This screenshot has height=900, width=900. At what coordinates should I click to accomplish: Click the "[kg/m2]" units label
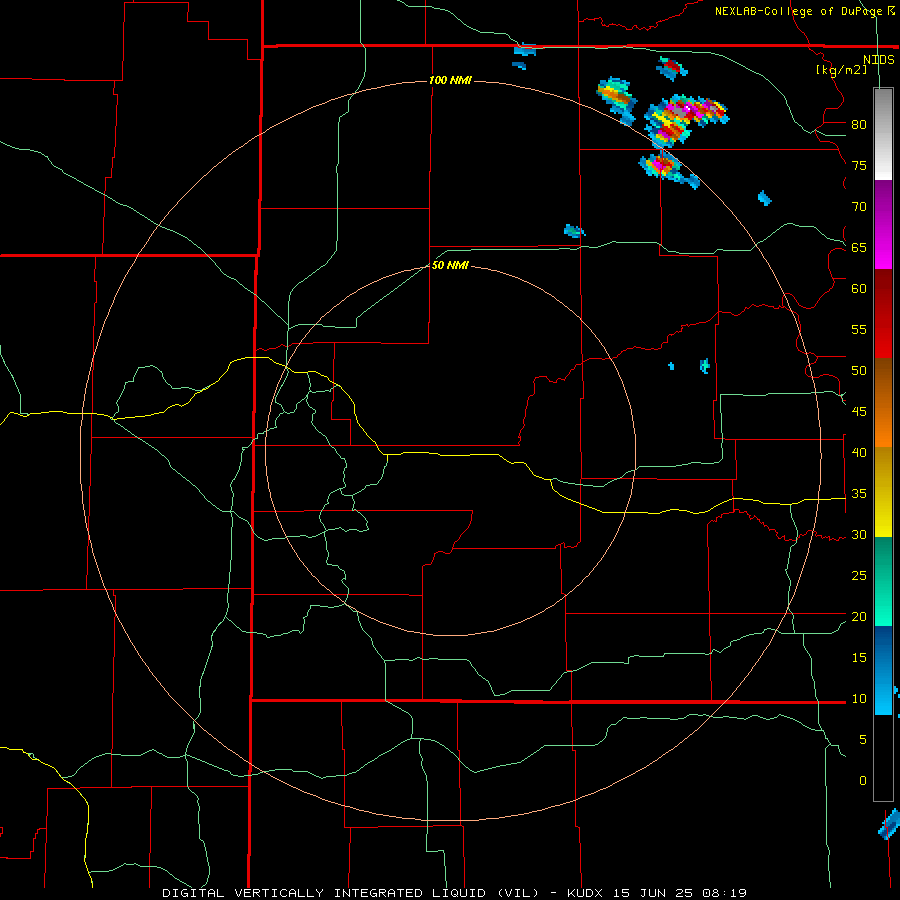841,70
